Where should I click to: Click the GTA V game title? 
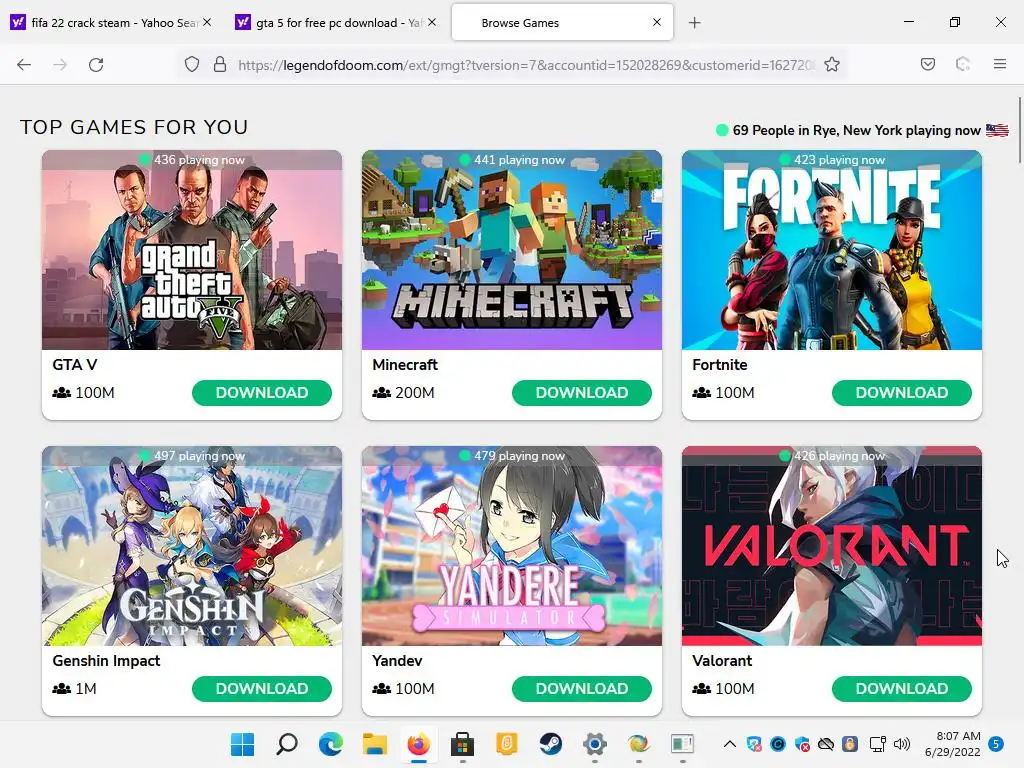(74, 364)
